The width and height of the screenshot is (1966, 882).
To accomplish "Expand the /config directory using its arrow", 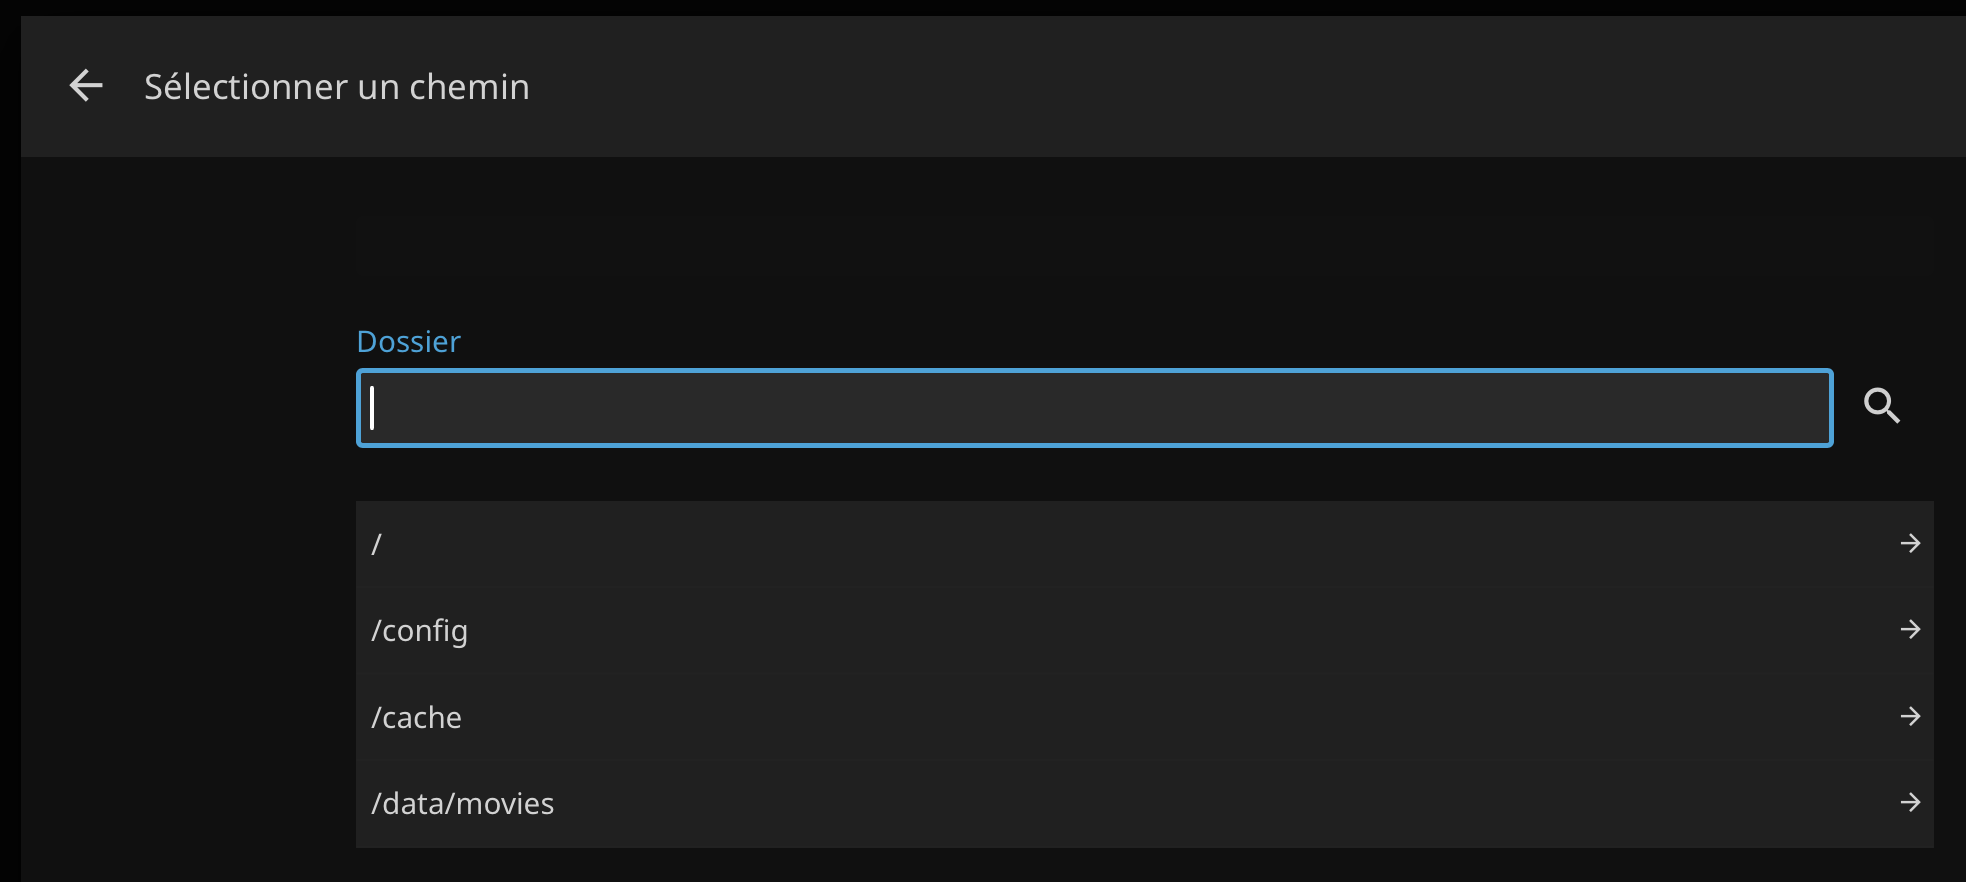I will (x=1910, y=629).
